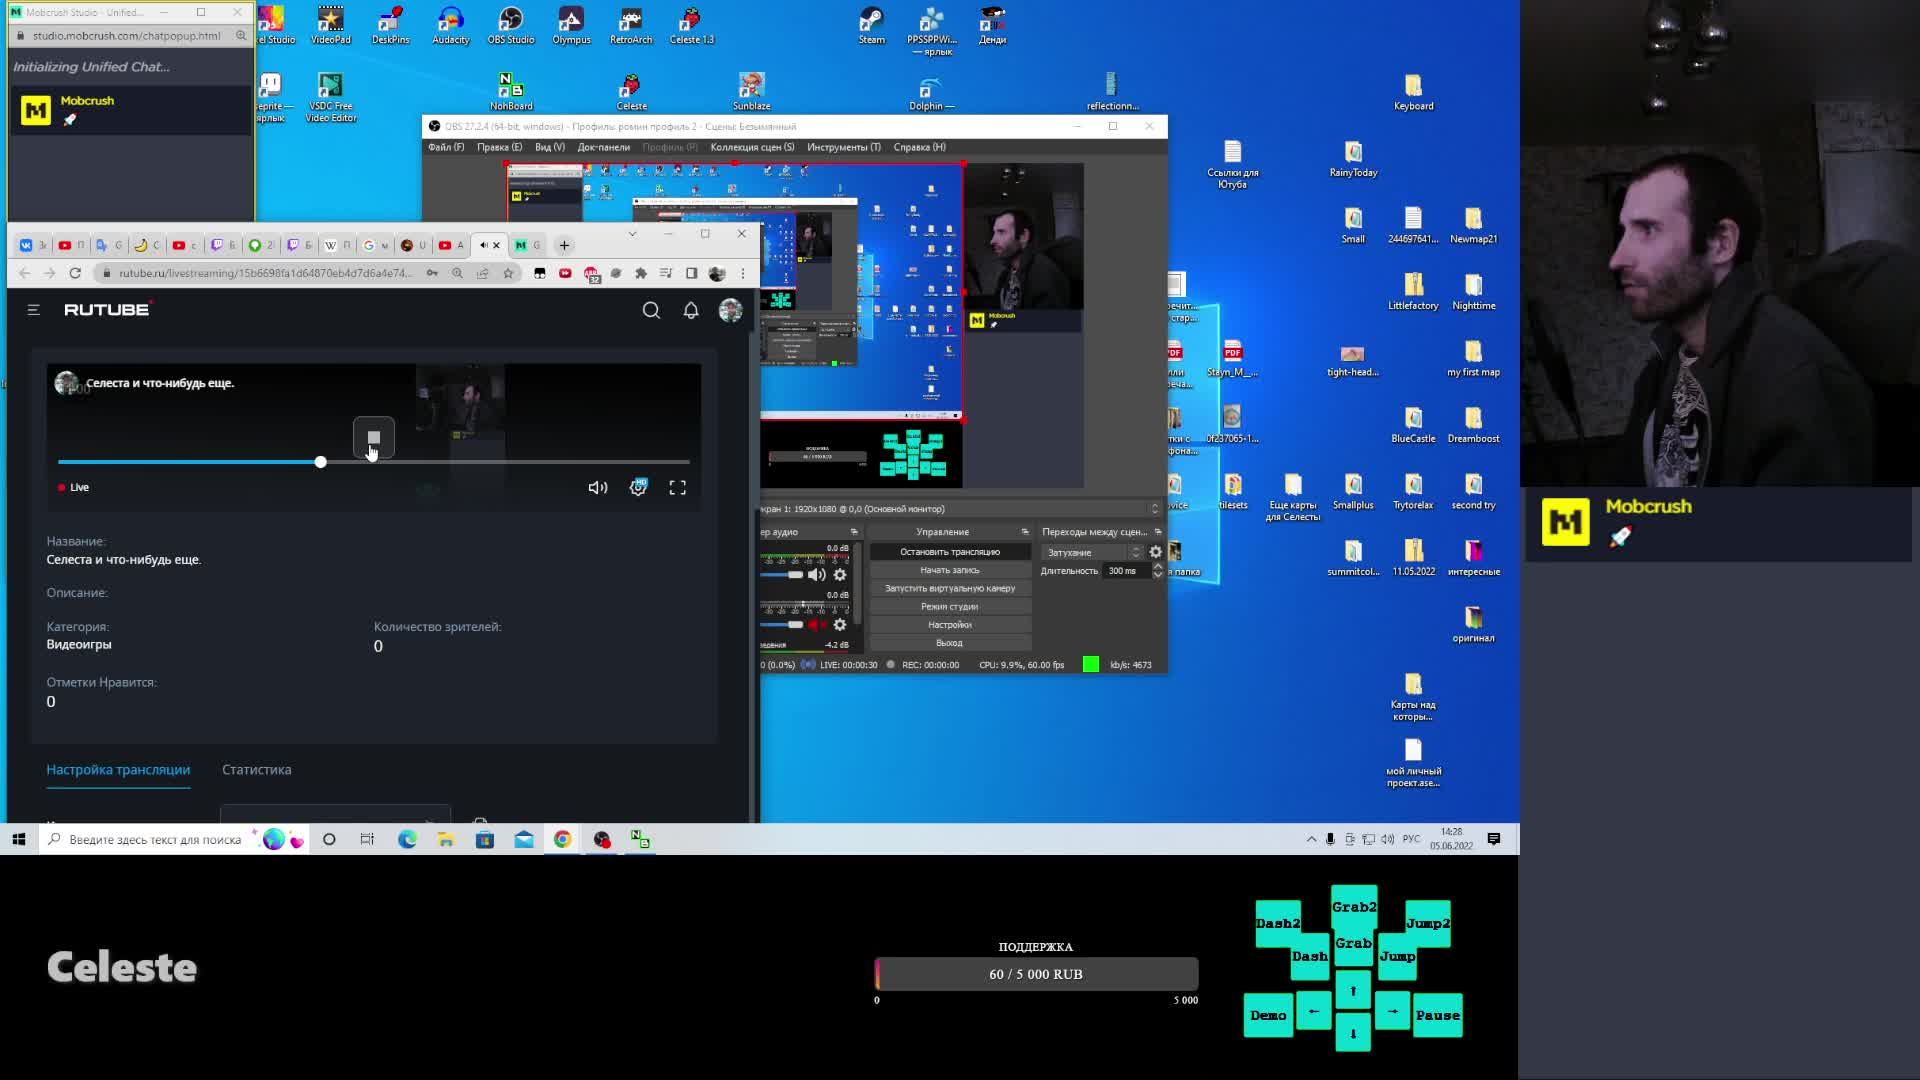This screenshot has width=1920, height=1080.
Task: Click Начать запись button in OBS
Action: click(x=949, y=570)
